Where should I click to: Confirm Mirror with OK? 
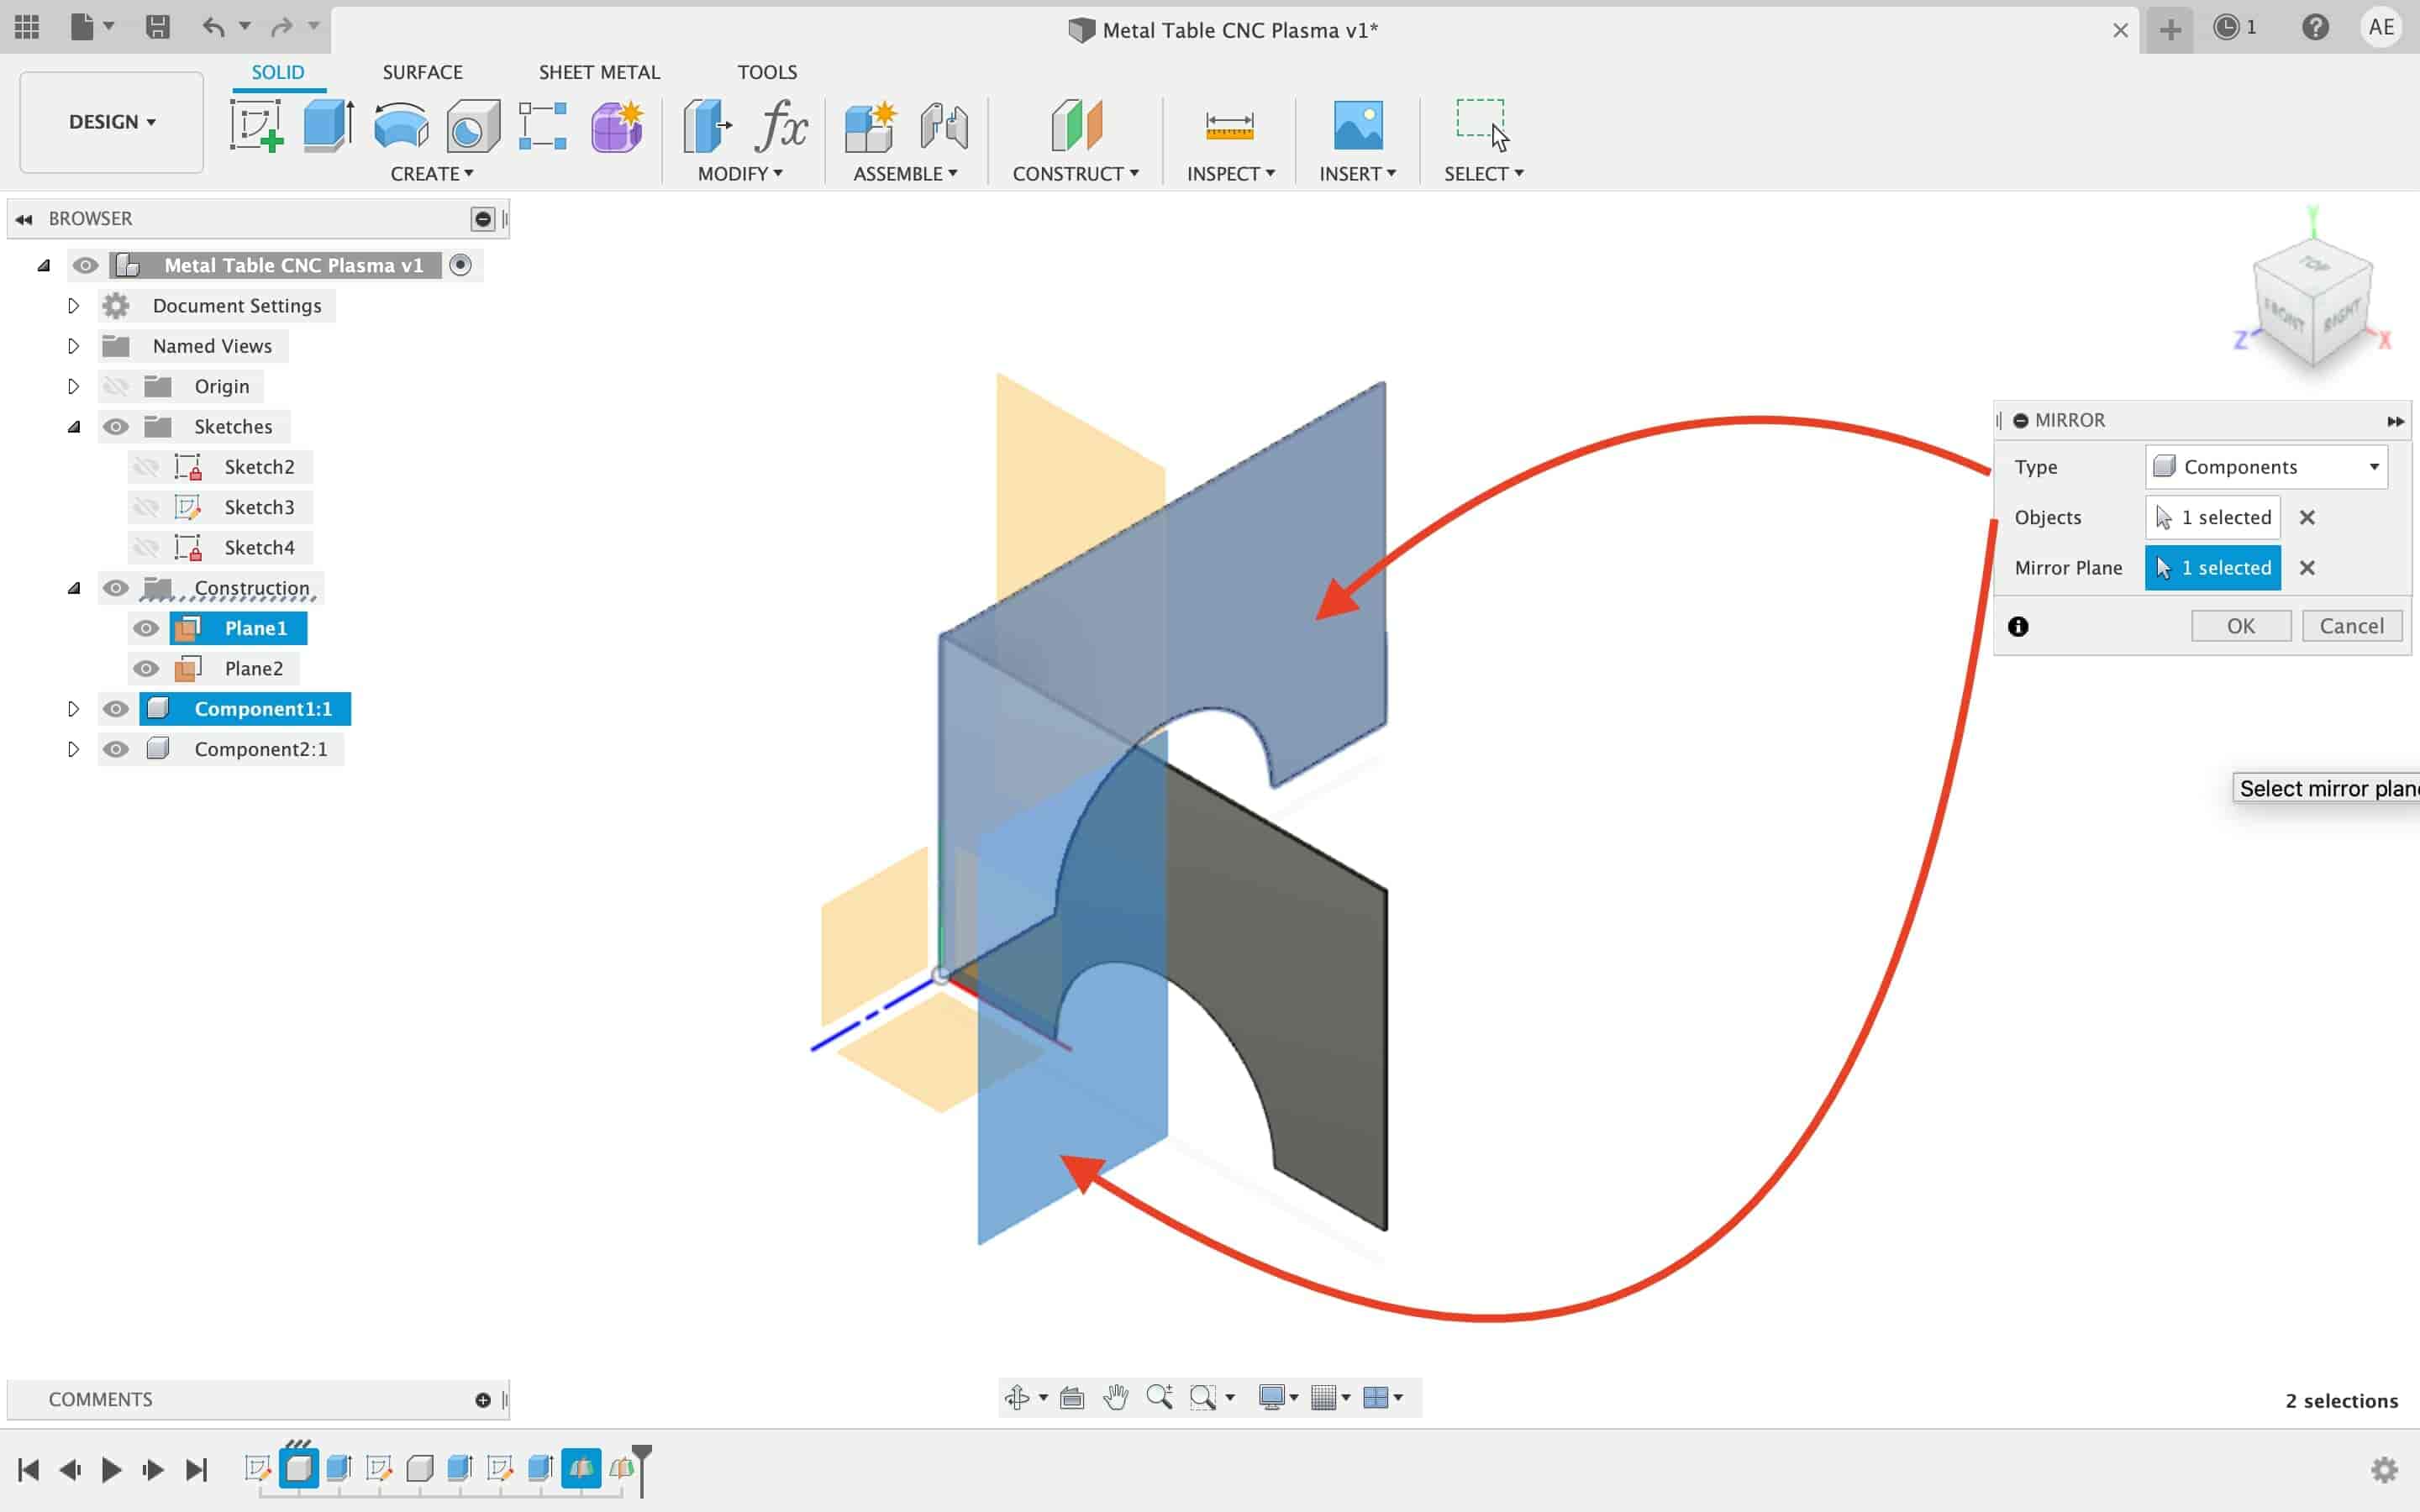coord(2241,626)
